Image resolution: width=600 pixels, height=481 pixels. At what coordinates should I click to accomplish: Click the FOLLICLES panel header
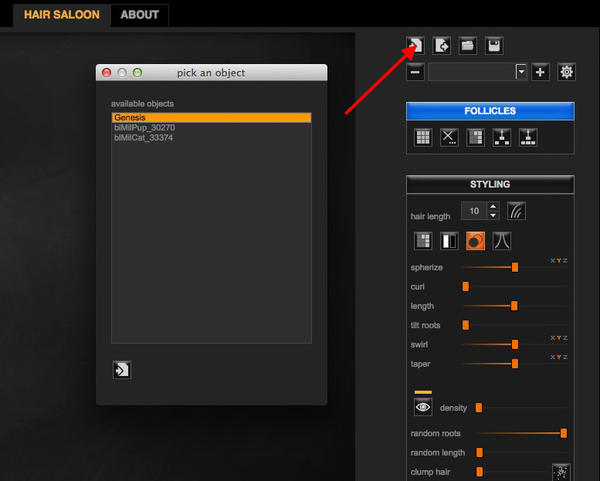pos(490,111)
